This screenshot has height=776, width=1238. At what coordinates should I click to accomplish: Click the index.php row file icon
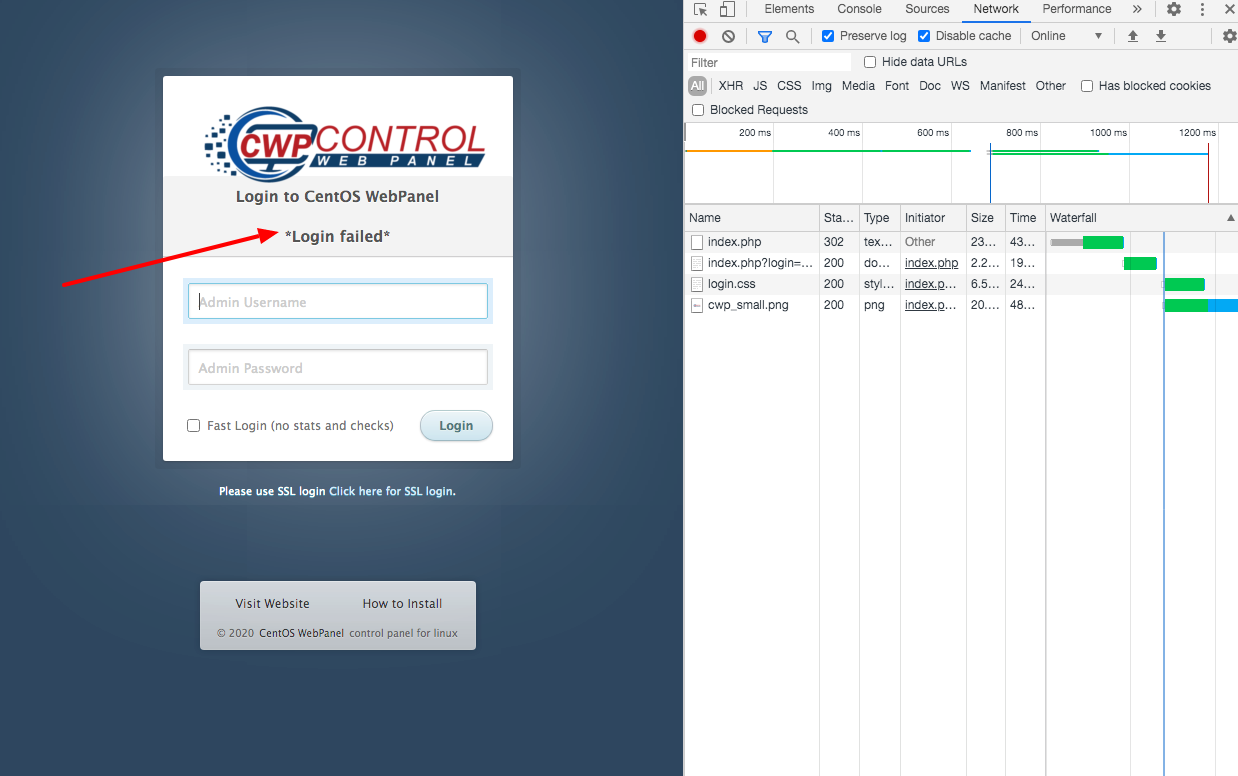697,242
